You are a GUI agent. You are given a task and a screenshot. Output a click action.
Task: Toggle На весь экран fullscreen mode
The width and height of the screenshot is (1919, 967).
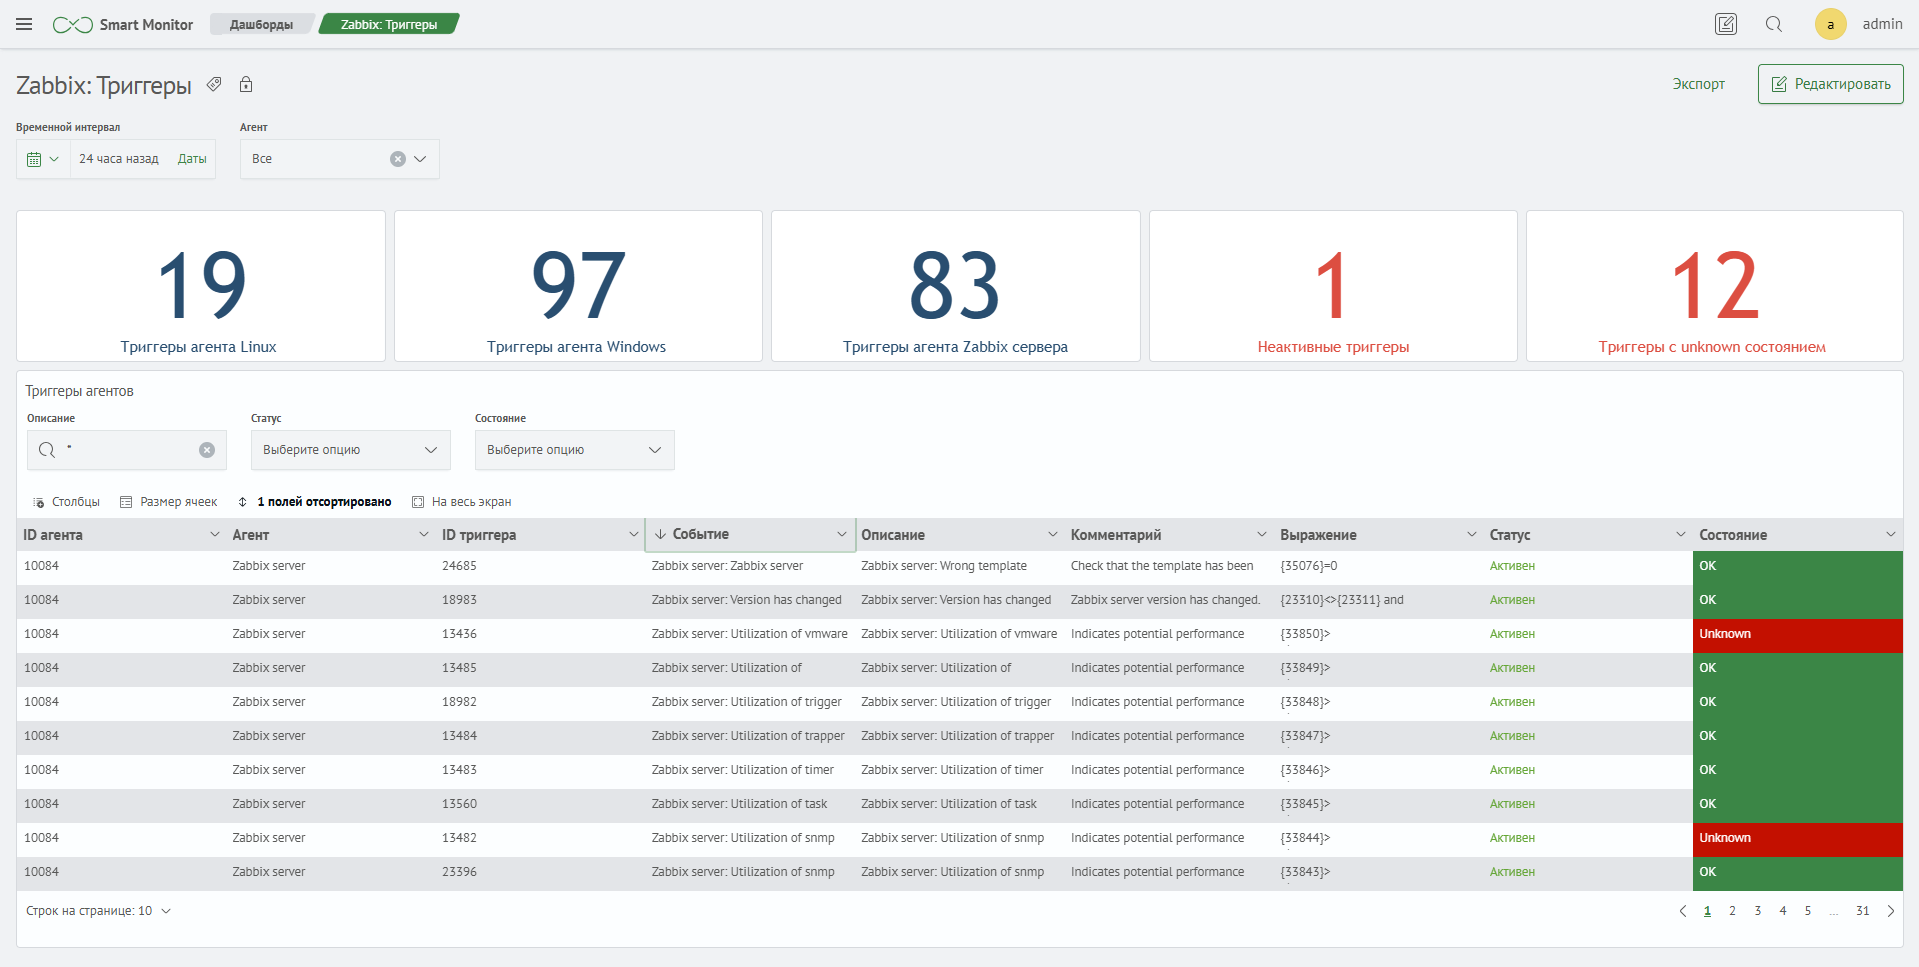[462, 502]
